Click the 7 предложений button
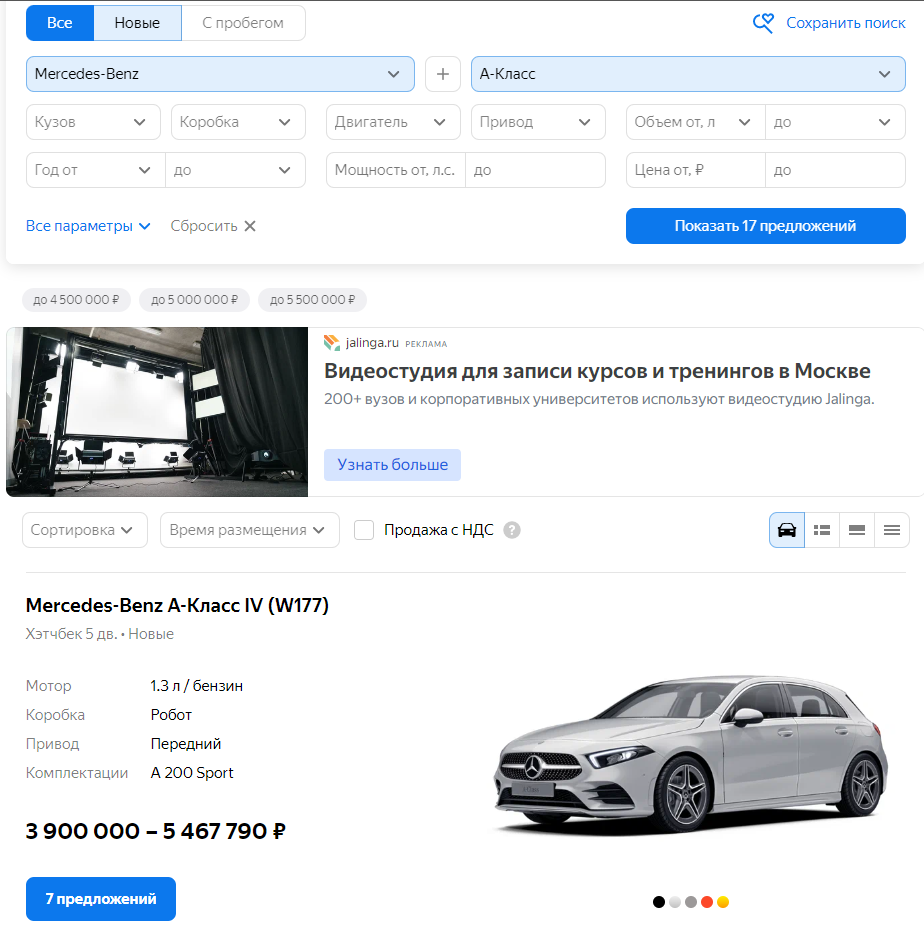The image size is (924, 928). coord(101,899)
